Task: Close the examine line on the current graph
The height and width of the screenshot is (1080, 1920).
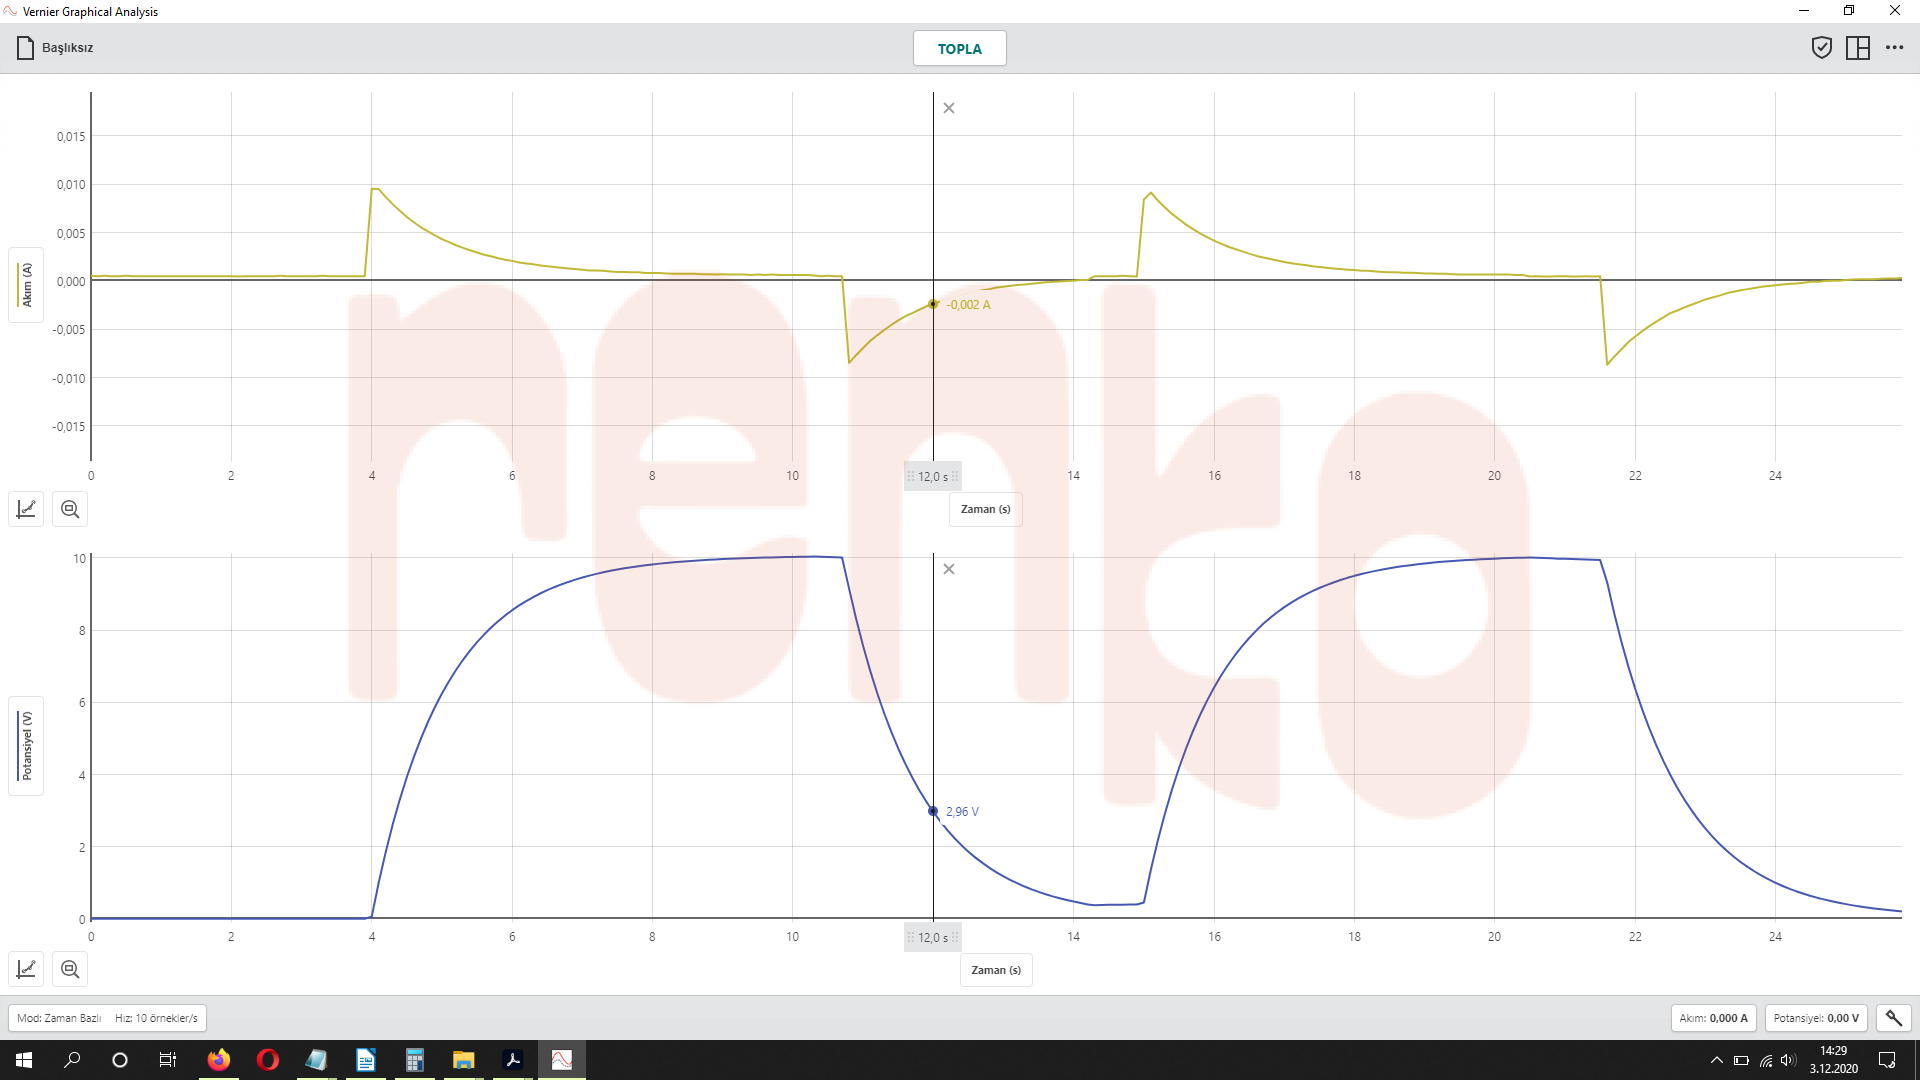Action: 949,108
